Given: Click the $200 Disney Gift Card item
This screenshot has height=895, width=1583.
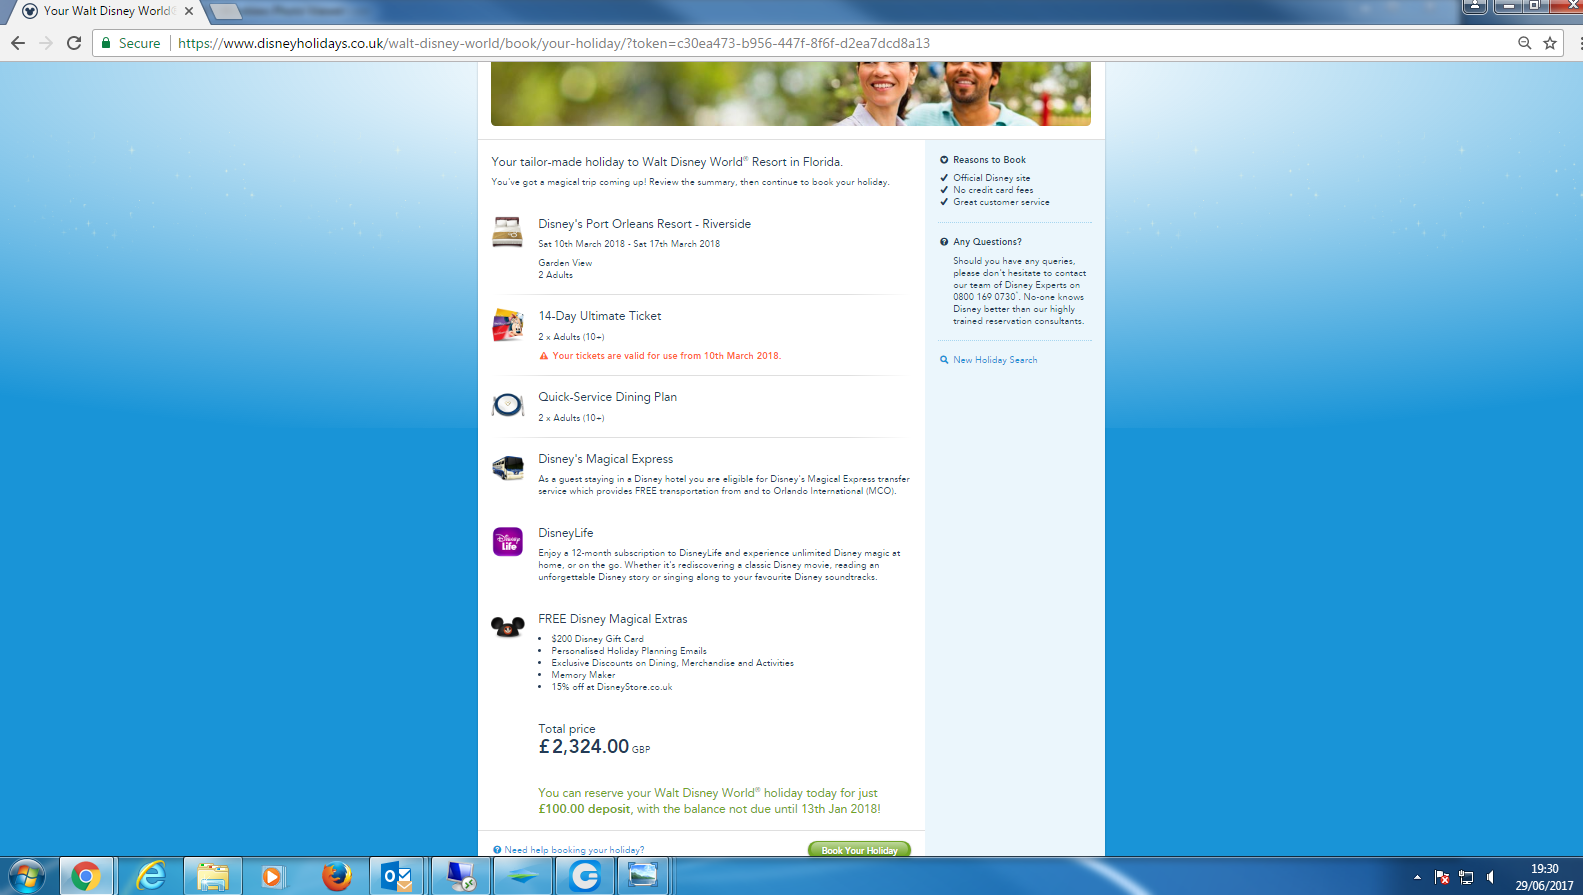Looking at the screenshot, I should click(x=597, y=639).
